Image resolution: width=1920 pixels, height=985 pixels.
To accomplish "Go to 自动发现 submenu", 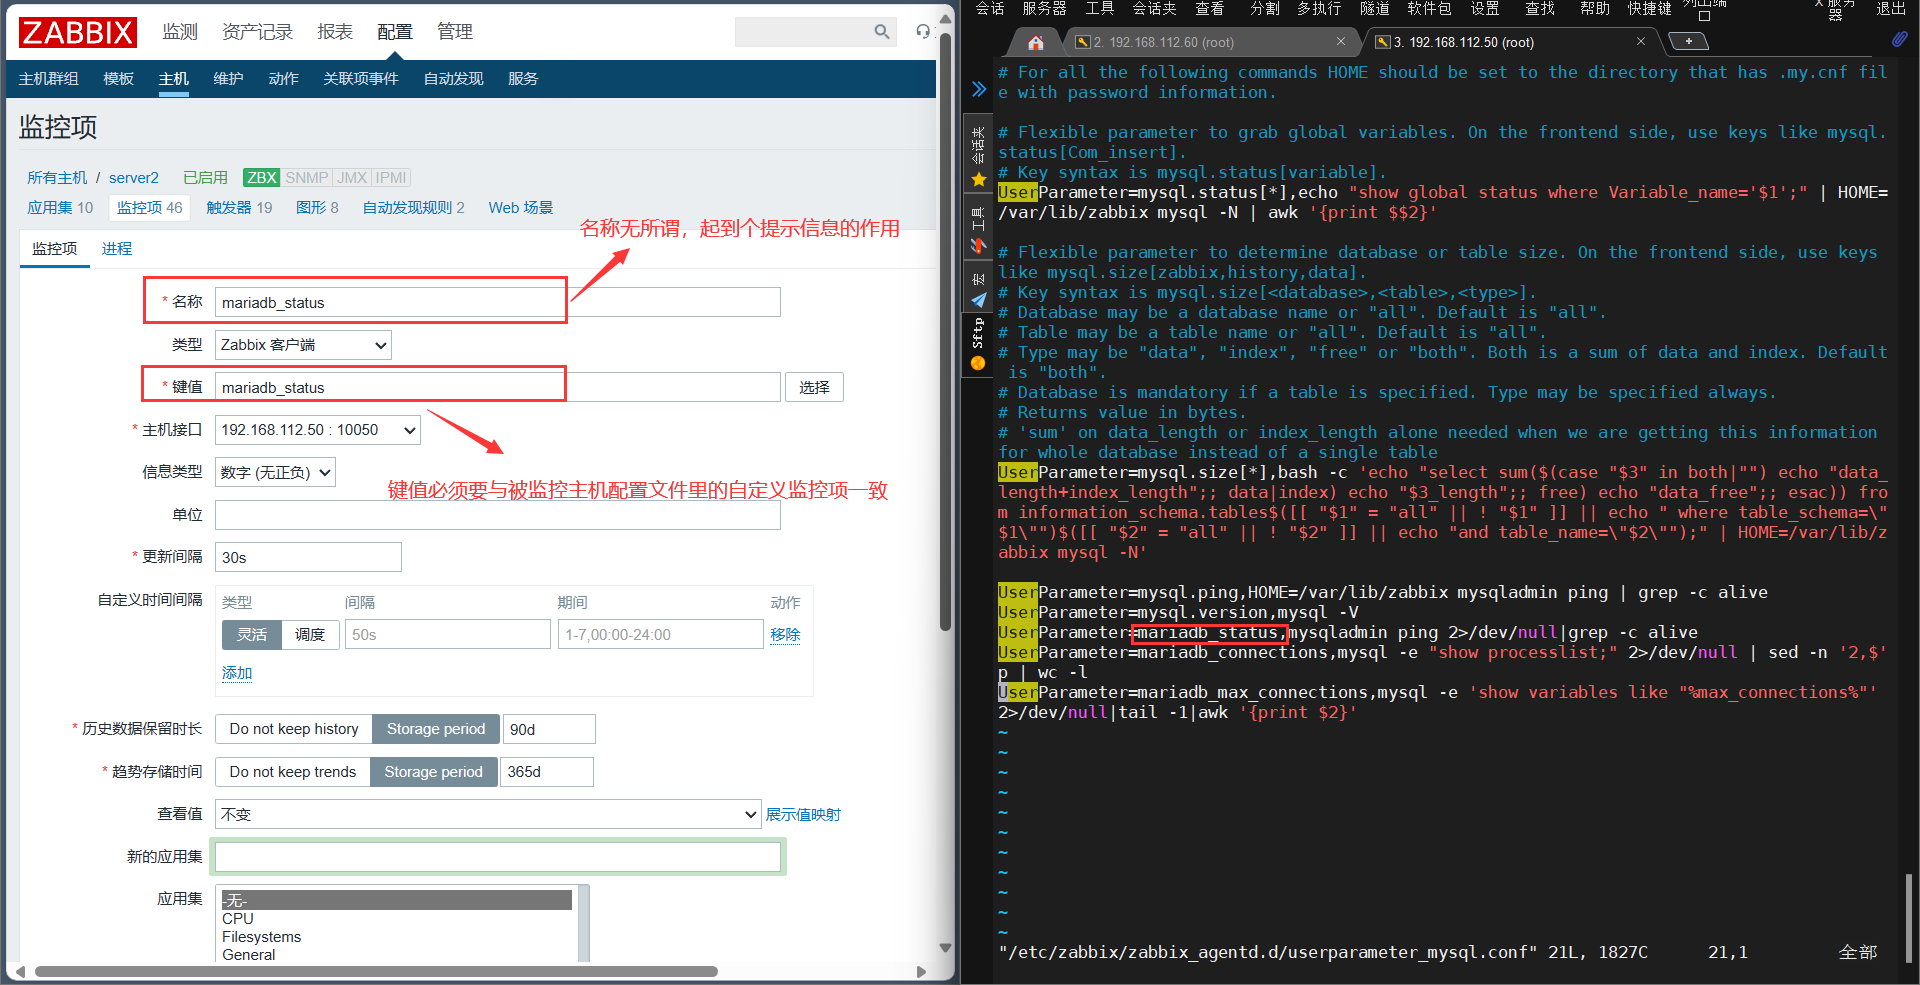I will [x=453, y=79].
